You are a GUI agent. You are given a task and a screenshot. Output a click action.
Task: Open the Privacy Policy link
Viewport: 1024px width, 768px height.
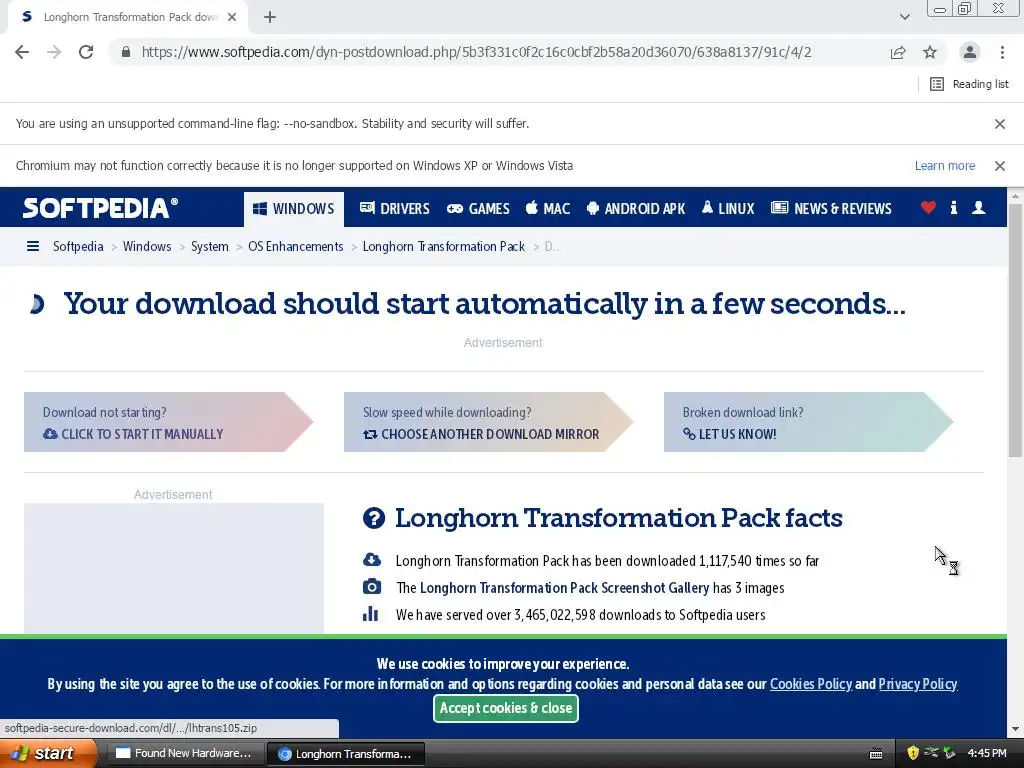pyautogui.click(x=918, y=684)
